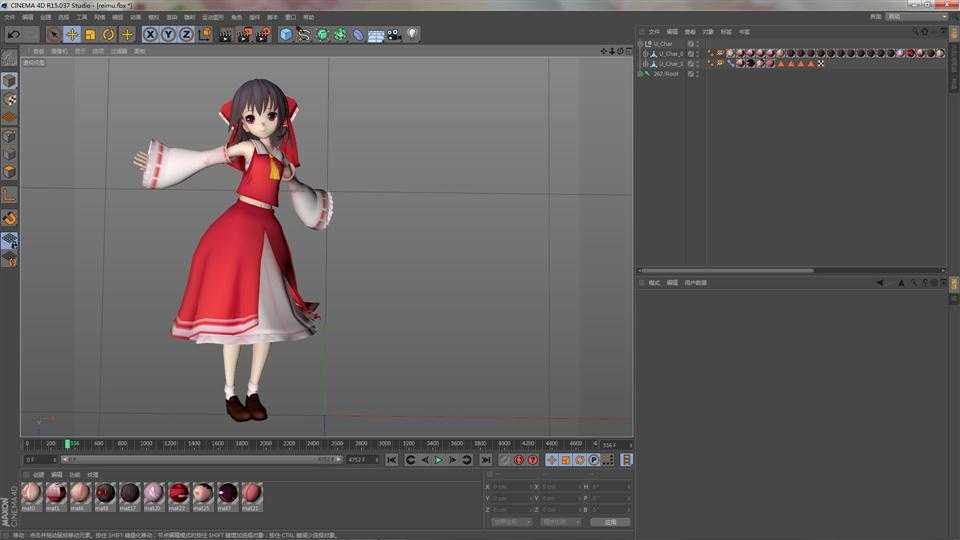Click the Object Manager horizontal scrollbar
The image size is (960, 540).
pos(727,270)
